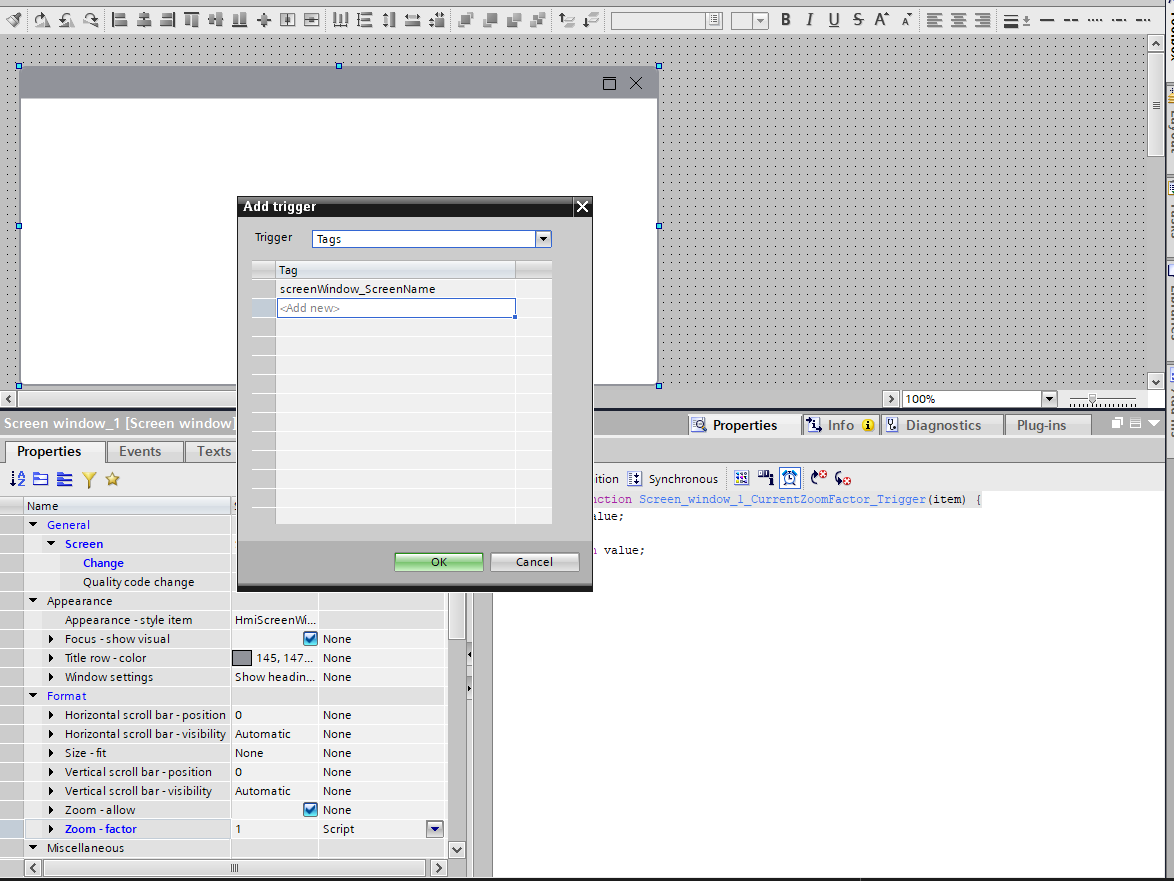Click the format painter brush icon
Viewport: 1174px width, 881px height.
click(x=13, y=20)
